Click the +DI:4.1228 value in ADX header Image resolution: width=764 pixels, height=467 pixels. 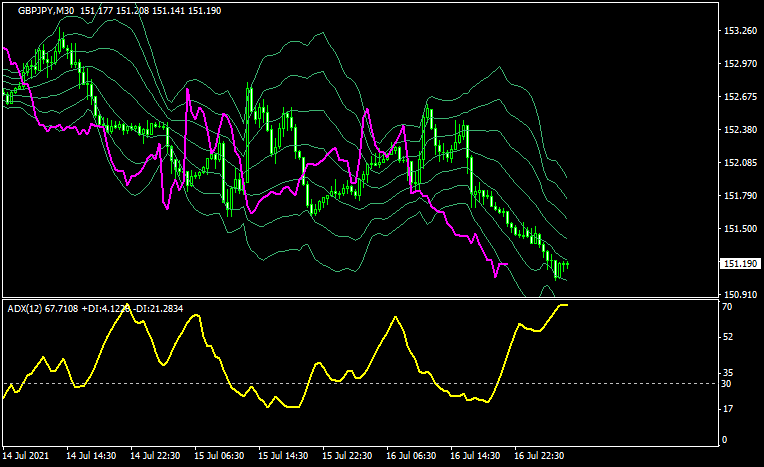coord(106,309)
